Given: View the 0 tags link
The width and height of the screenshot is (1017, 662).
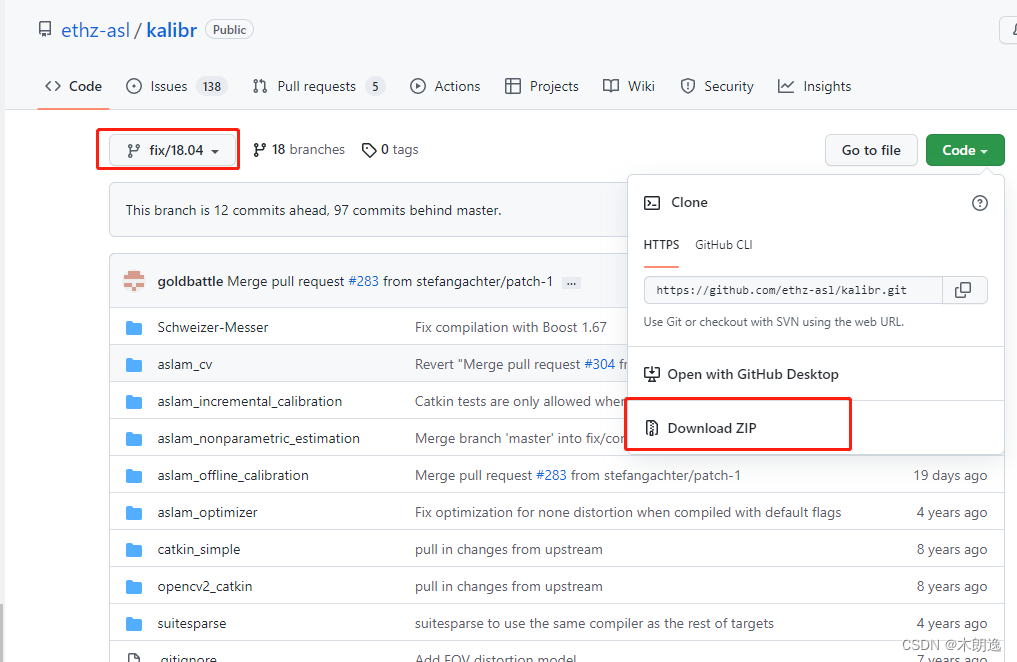Looking at the screenshot, I should (x=390, y=150).
